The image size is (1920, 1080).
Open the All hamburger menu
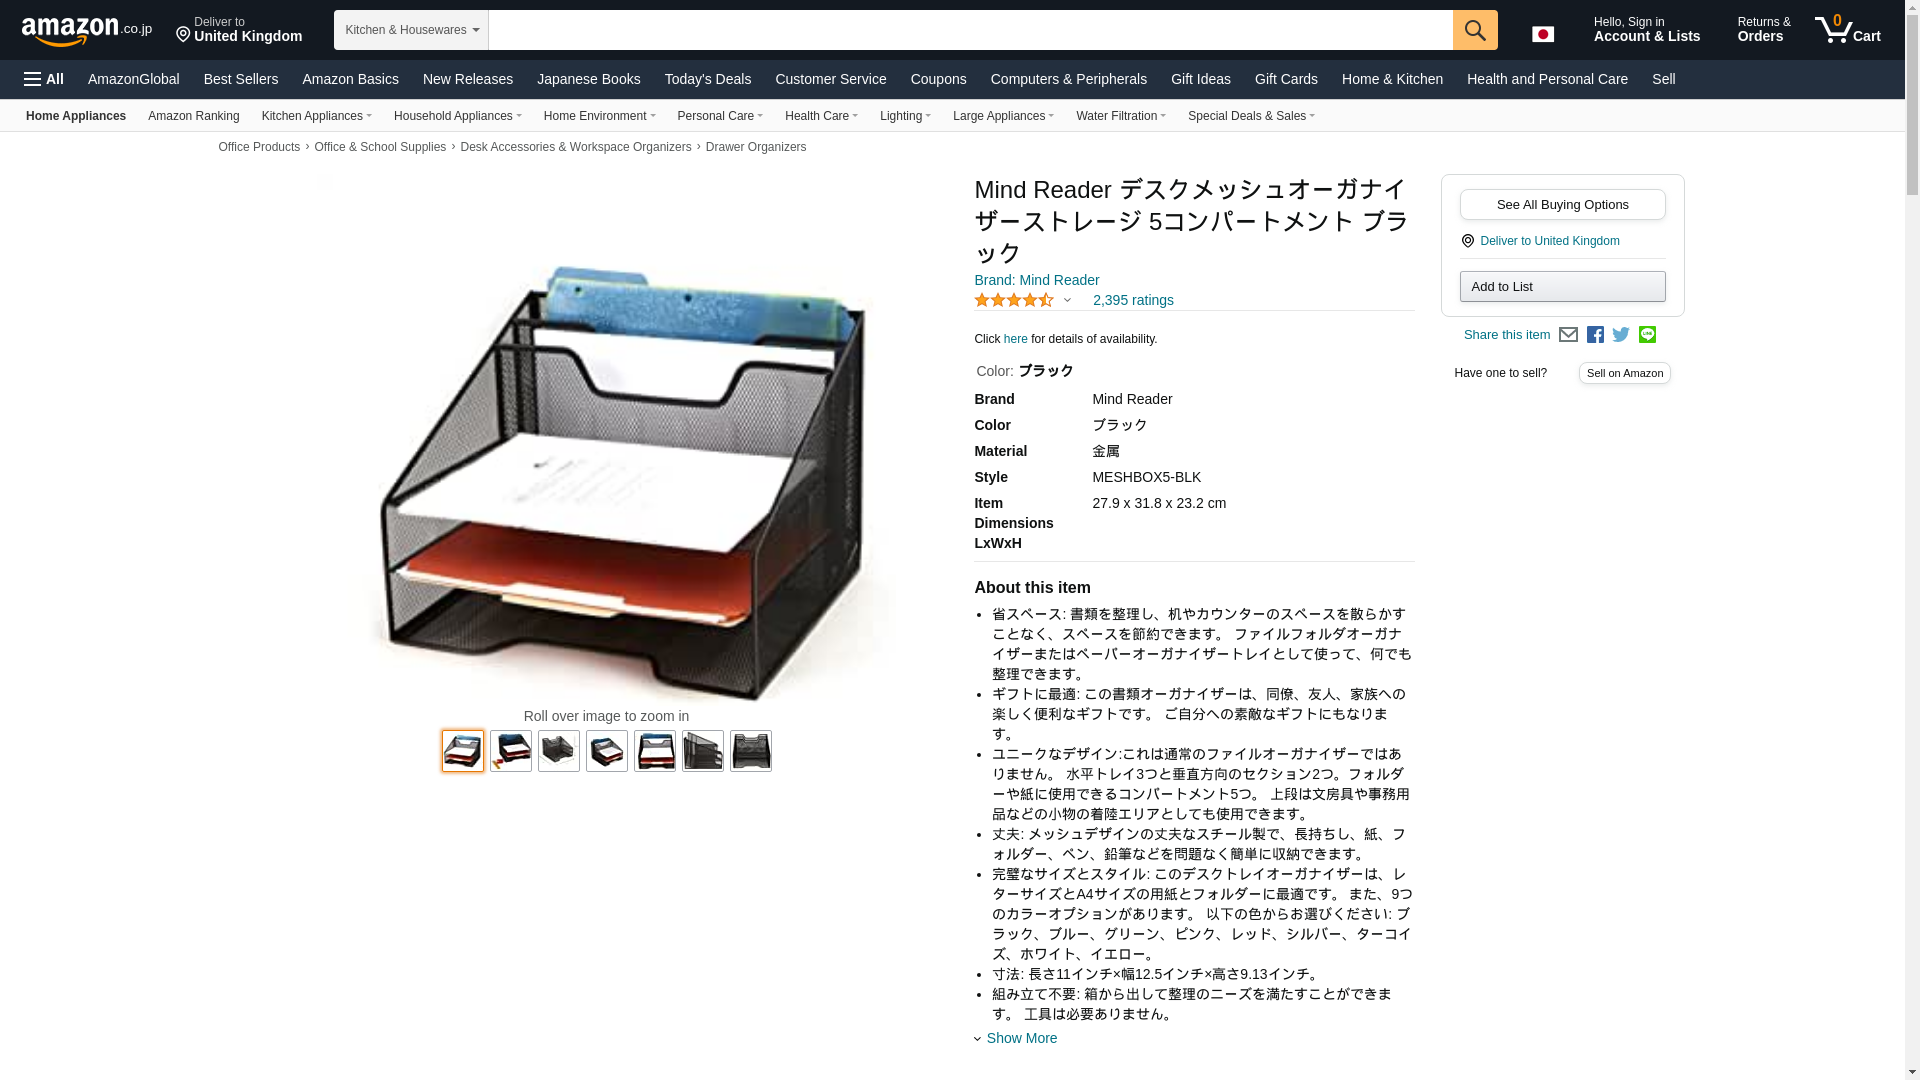point(44,79)
